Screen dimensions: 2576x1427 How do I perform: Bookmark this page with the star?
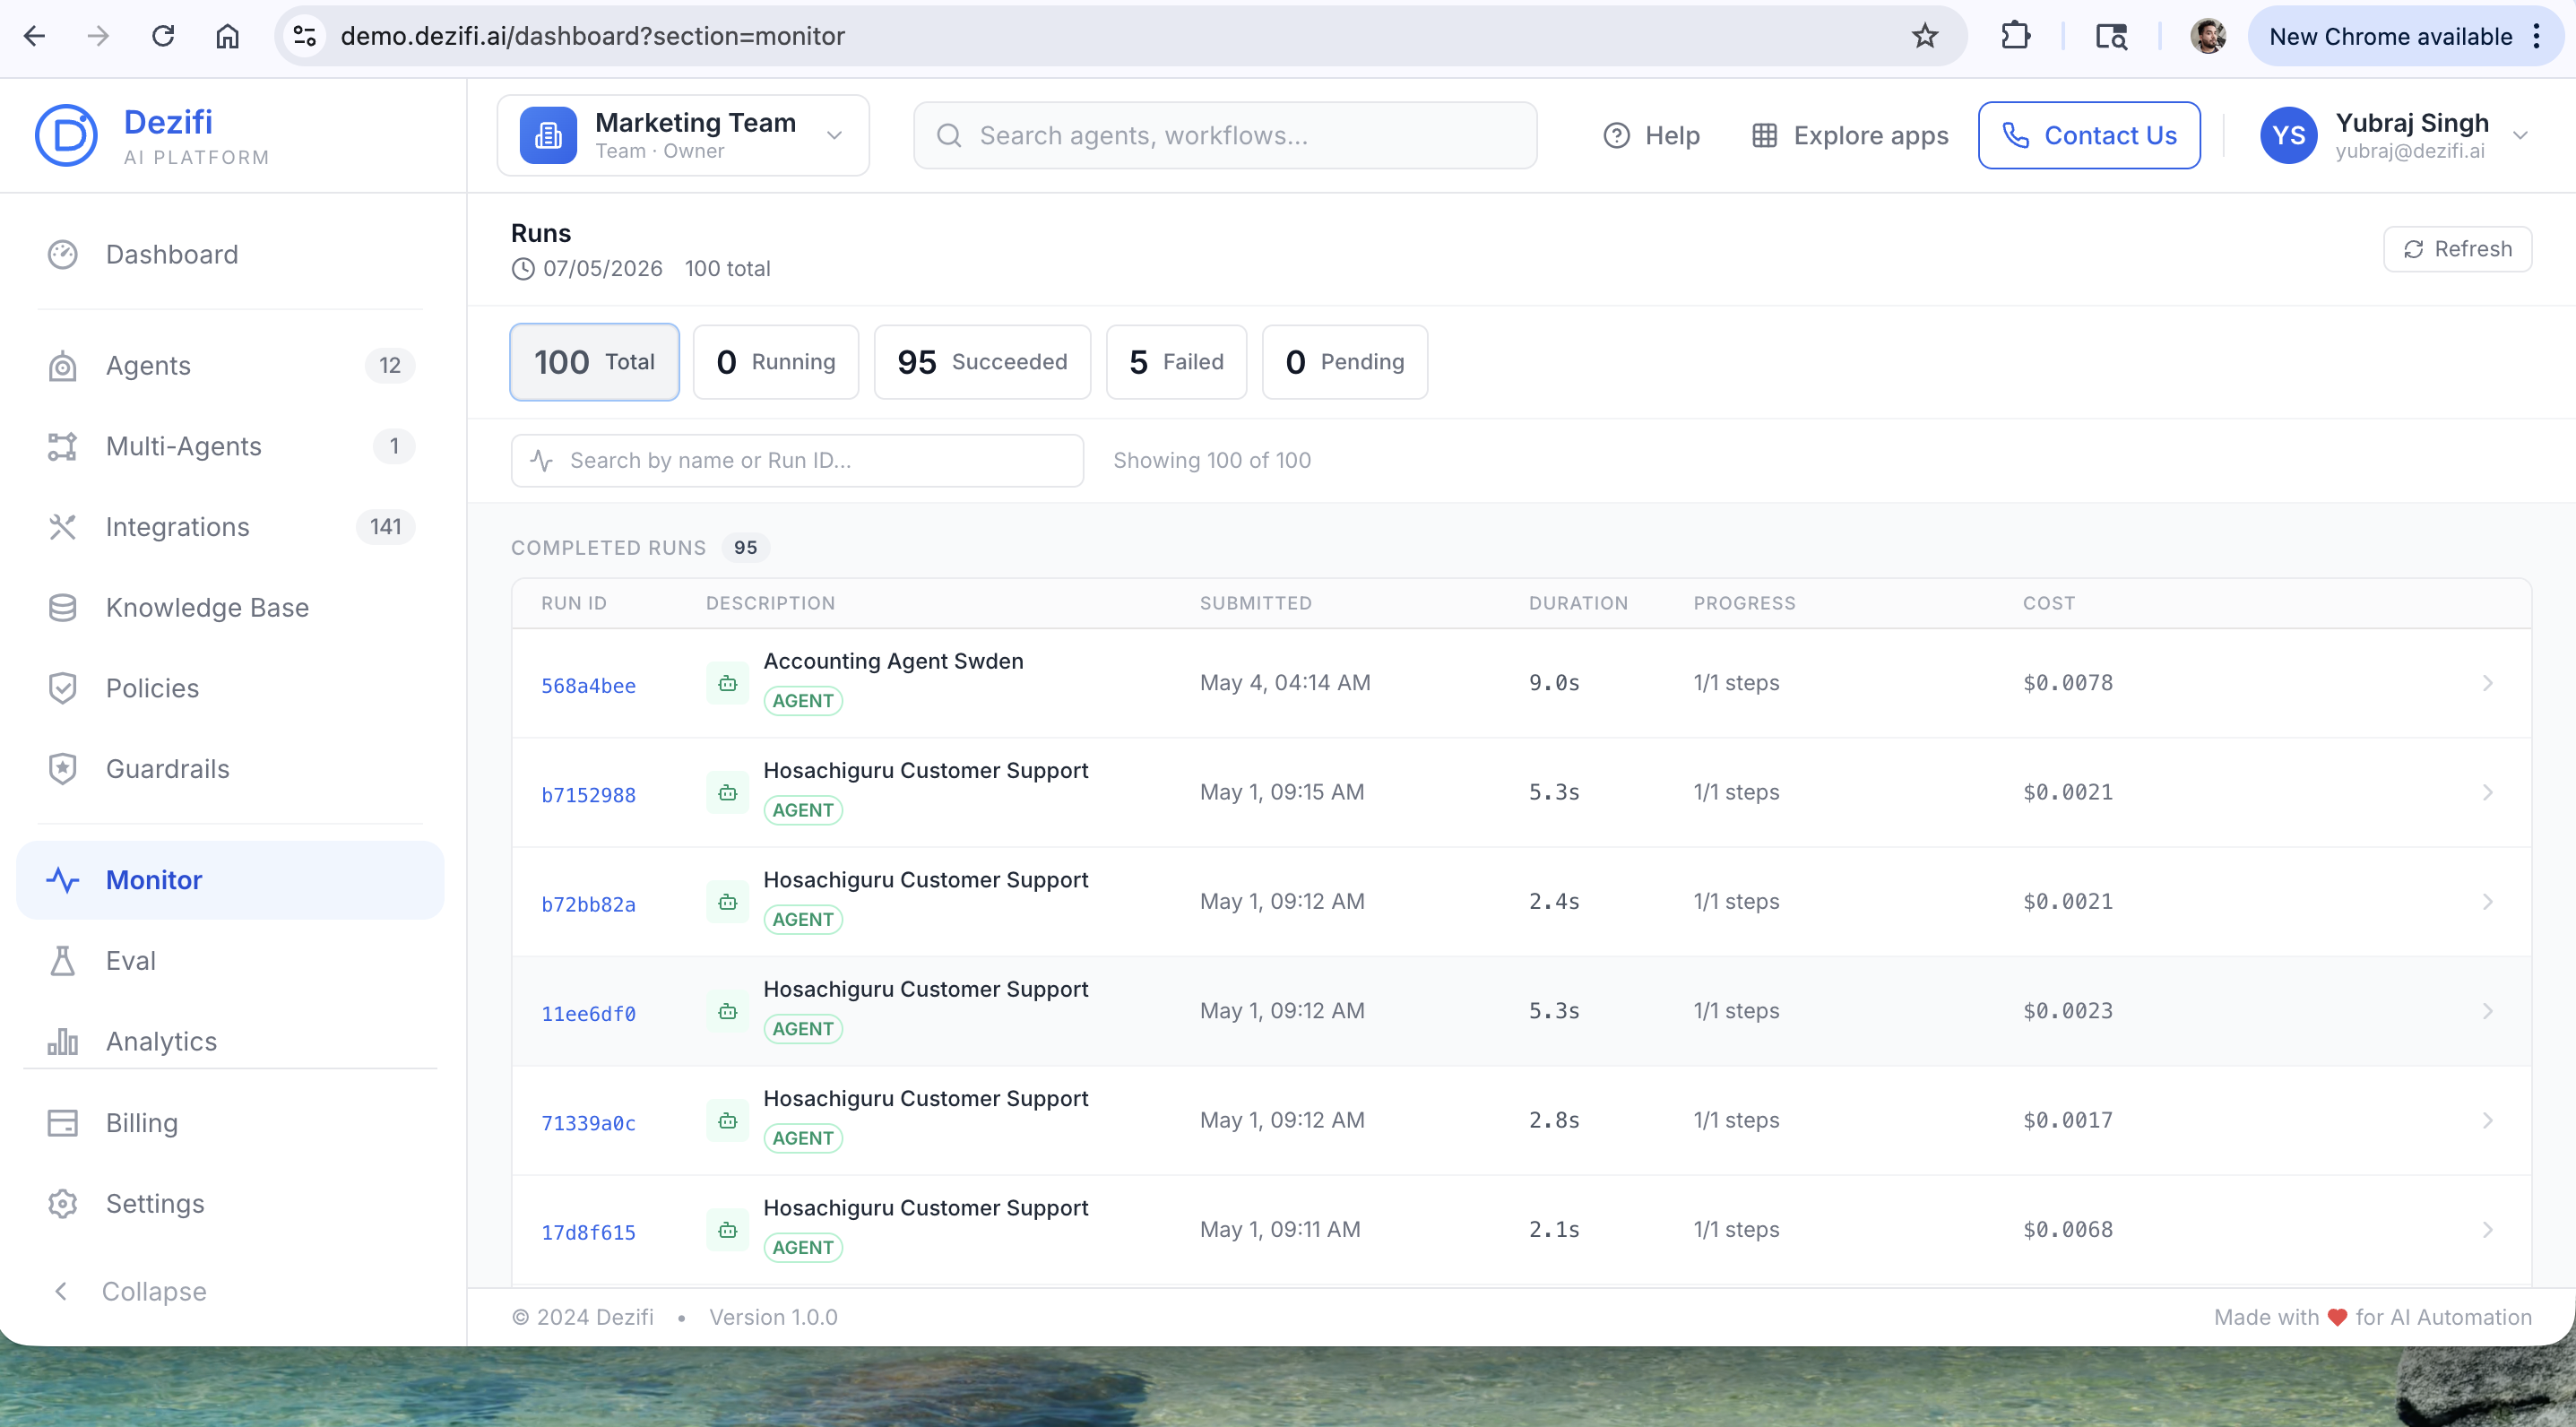(x=1924, y=36)
